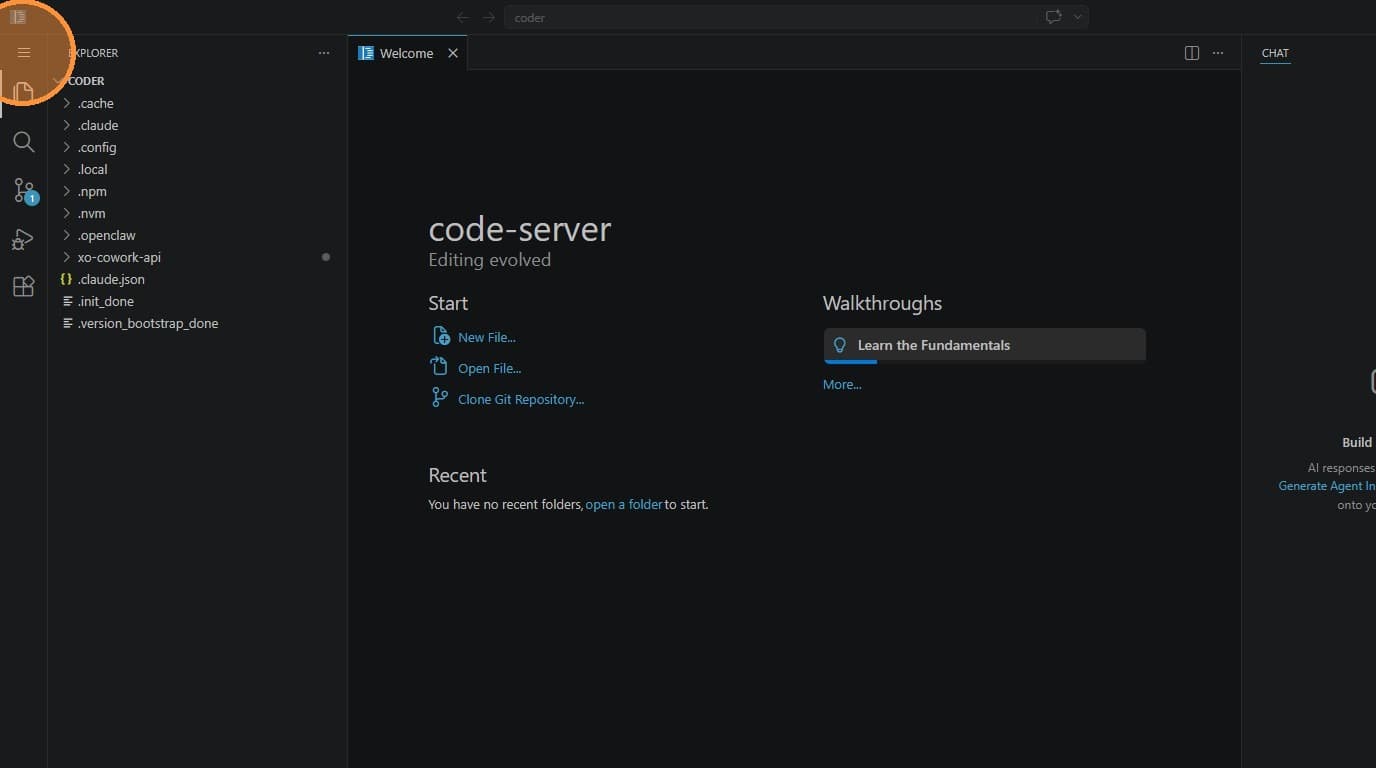Open the Extensions view
This screenshot has width=1376, height=768.
pos(24,287)
